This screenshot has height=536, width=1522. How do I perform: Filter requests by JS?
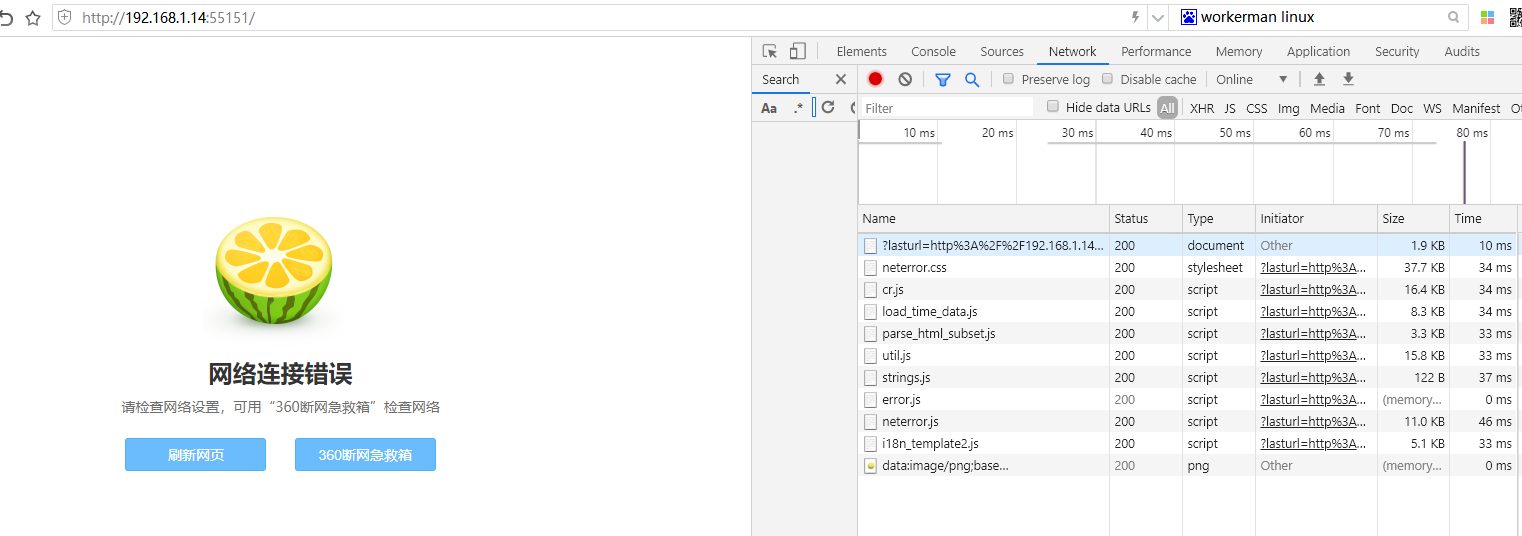pos(1230,108)
